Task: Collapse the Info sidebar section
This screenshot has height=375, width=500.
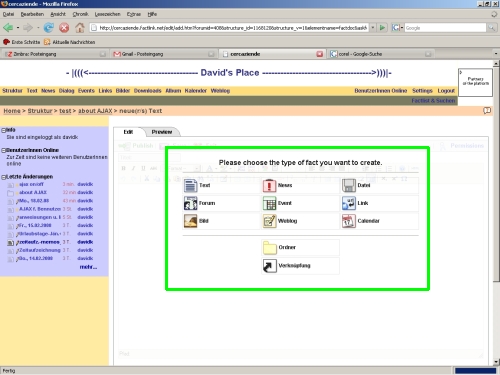Action: pyautogui.click(x=3, y=130)
